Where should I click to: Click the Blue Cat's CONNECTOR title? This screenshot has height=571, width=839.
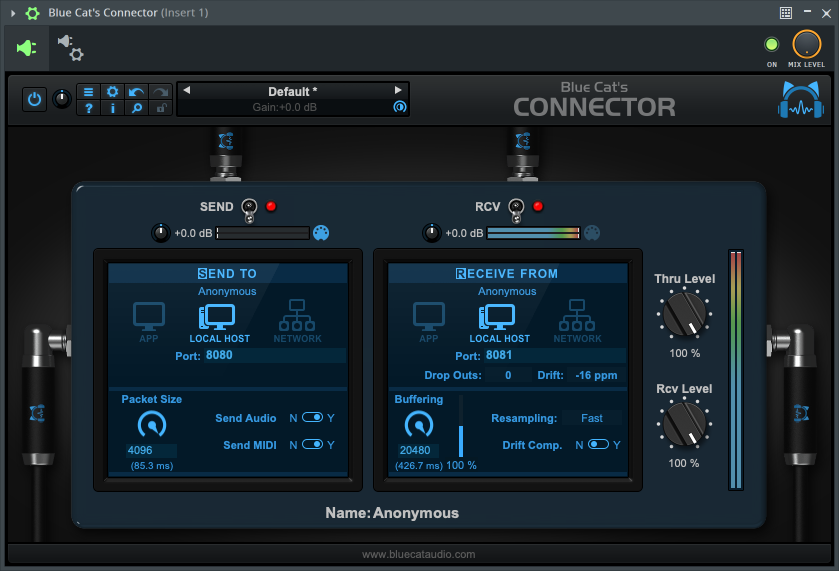tap(594, 100)
